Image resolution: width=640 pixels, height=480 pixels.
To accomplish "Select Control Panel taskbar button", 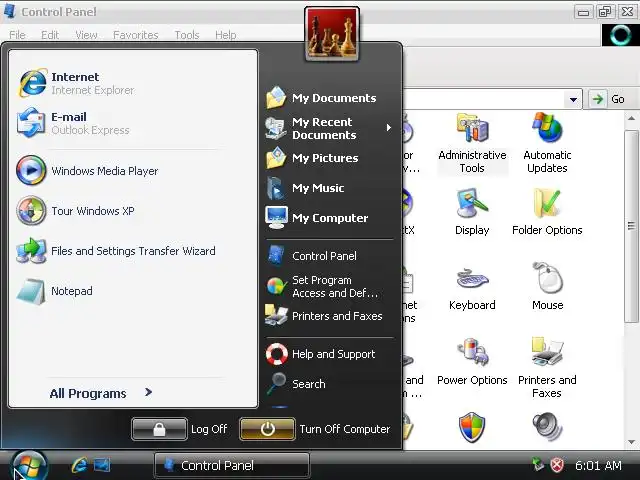I will pos(232,465).
